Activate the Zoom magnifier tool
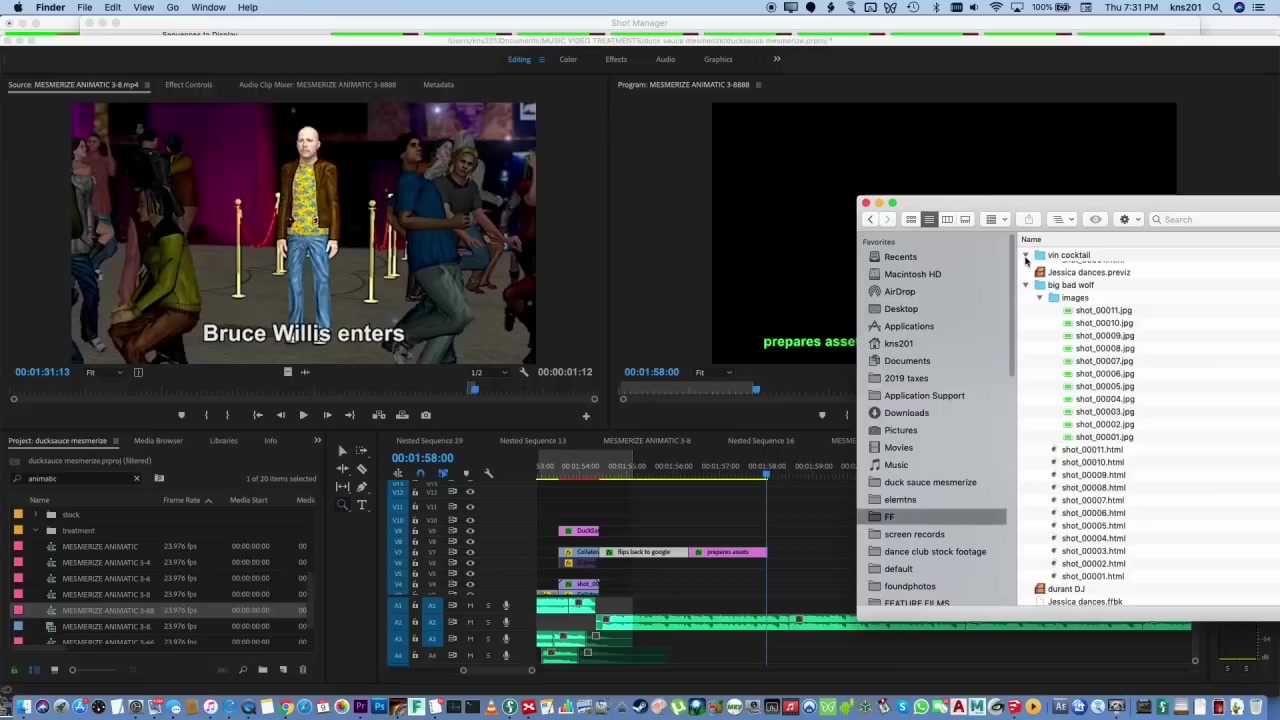The width and height of the screenshot is (1280, 720). coord(342,505)
